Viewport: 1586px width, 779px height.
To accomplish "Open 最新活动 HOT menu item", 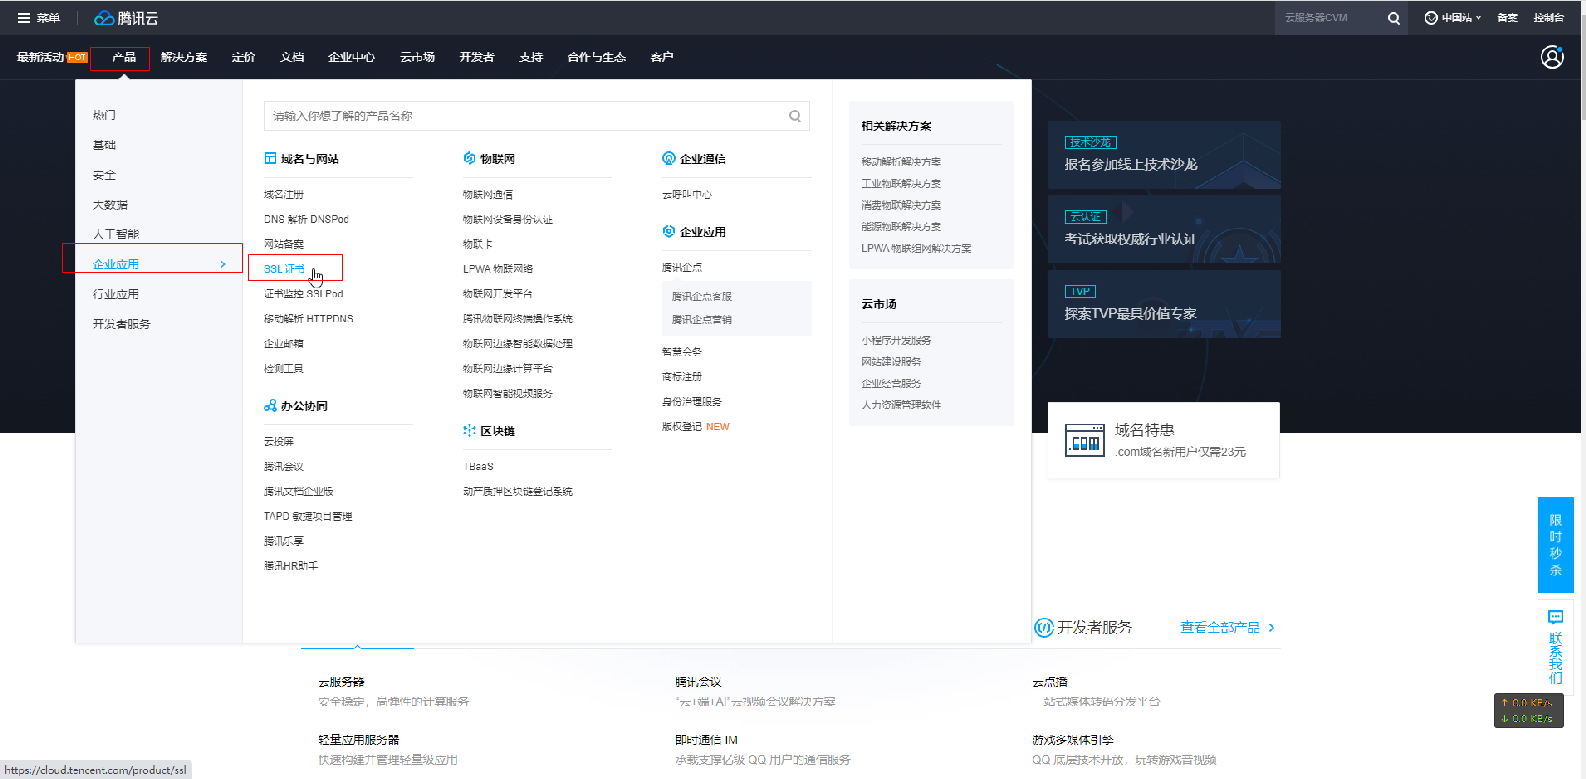I will 52,57.
